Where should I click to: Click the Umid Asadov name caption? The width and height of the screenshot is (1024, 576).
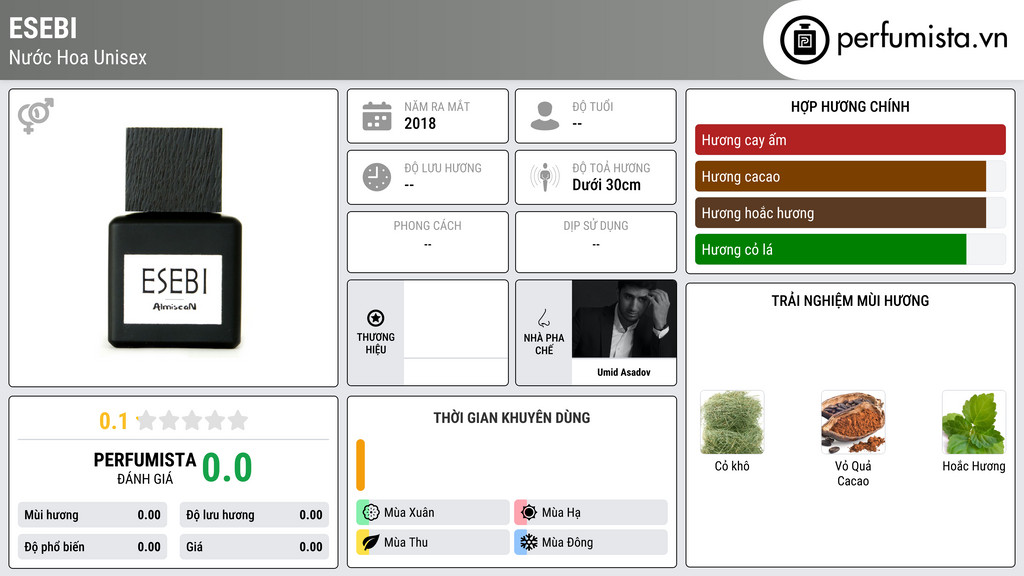click(x=624, y=372)
